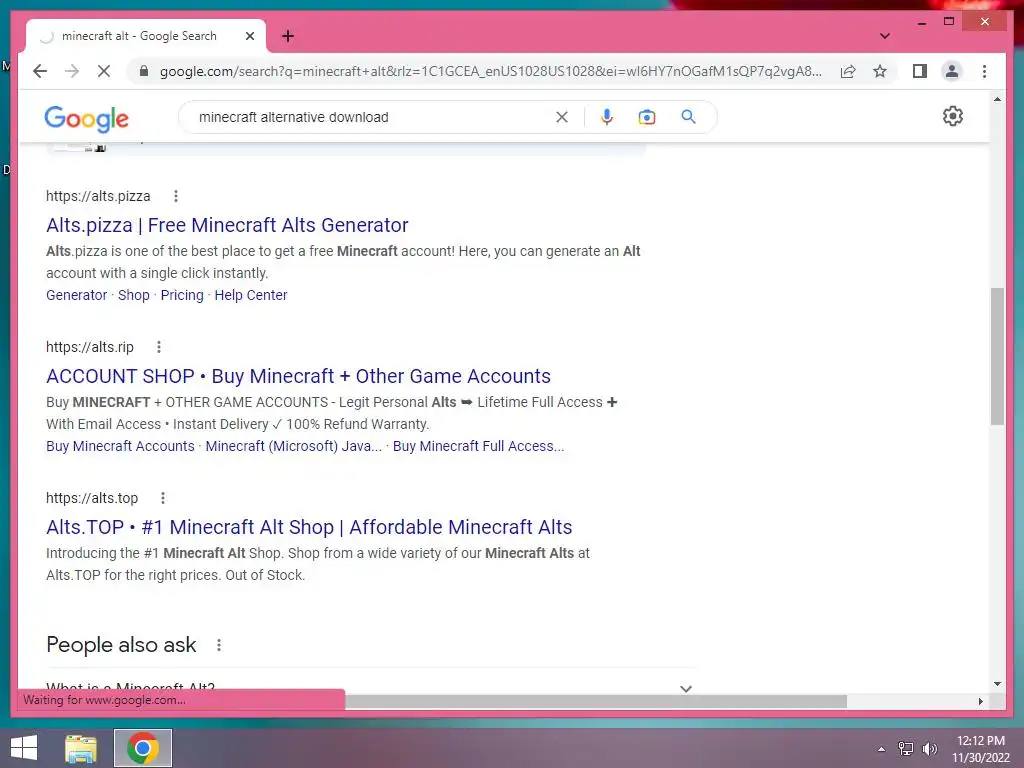
Task: Bookmark this page with the star
Action: click(x=880, y=71)
